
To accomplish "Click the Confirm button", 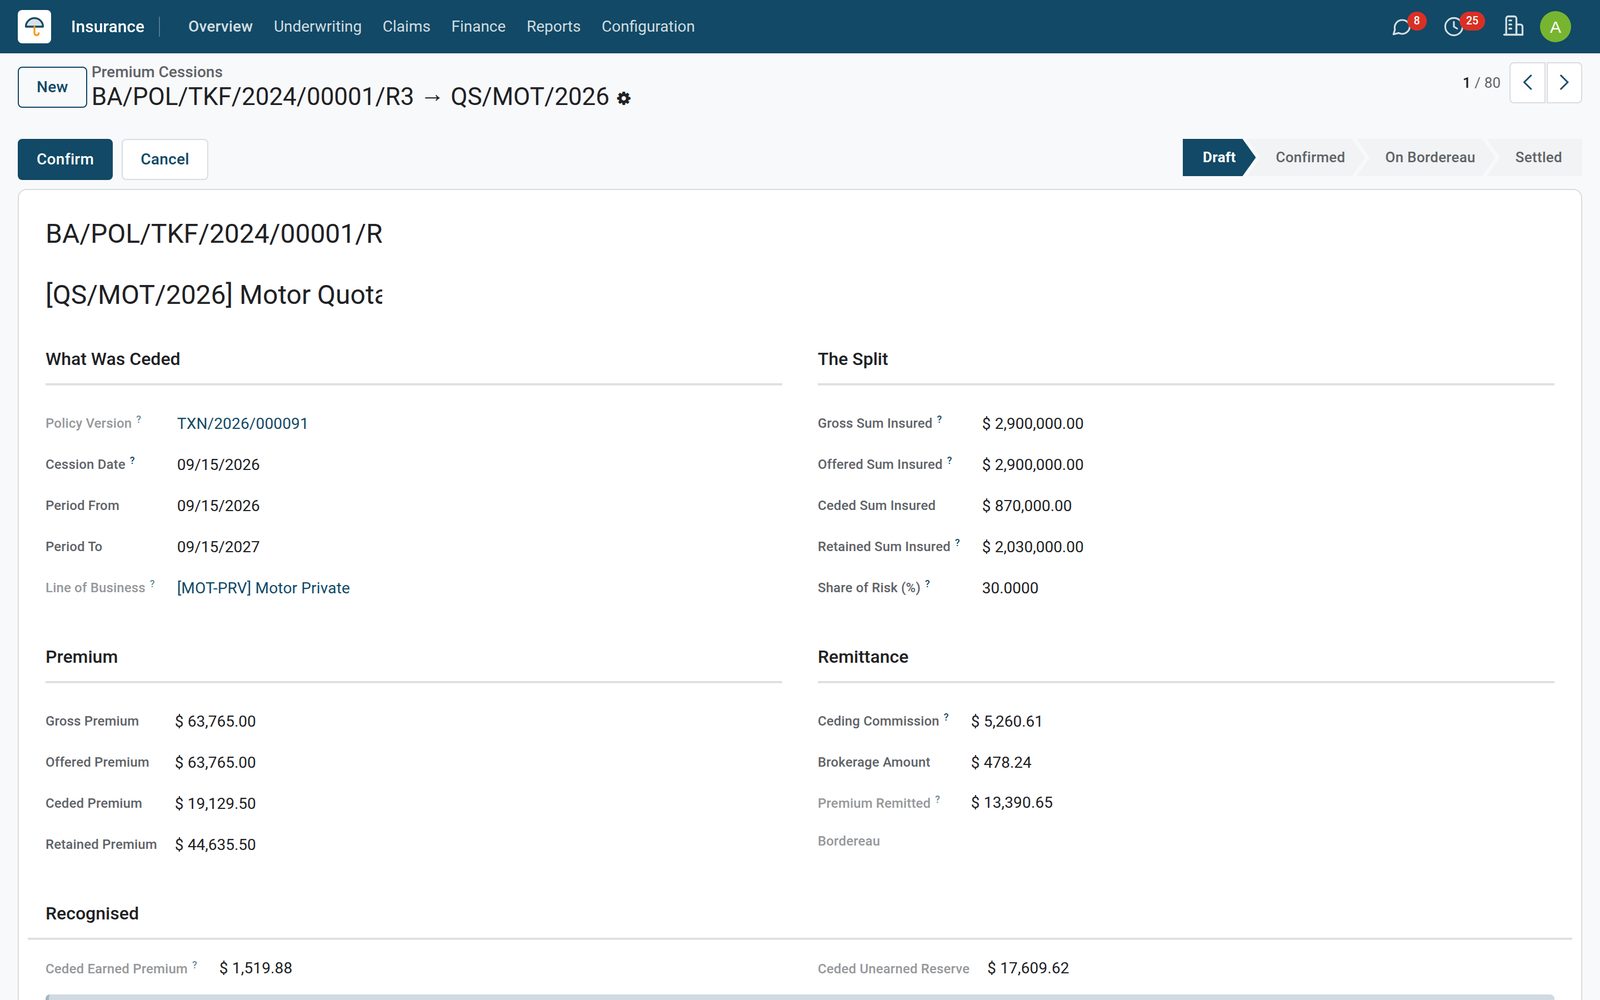I will (x=65, y=159).
